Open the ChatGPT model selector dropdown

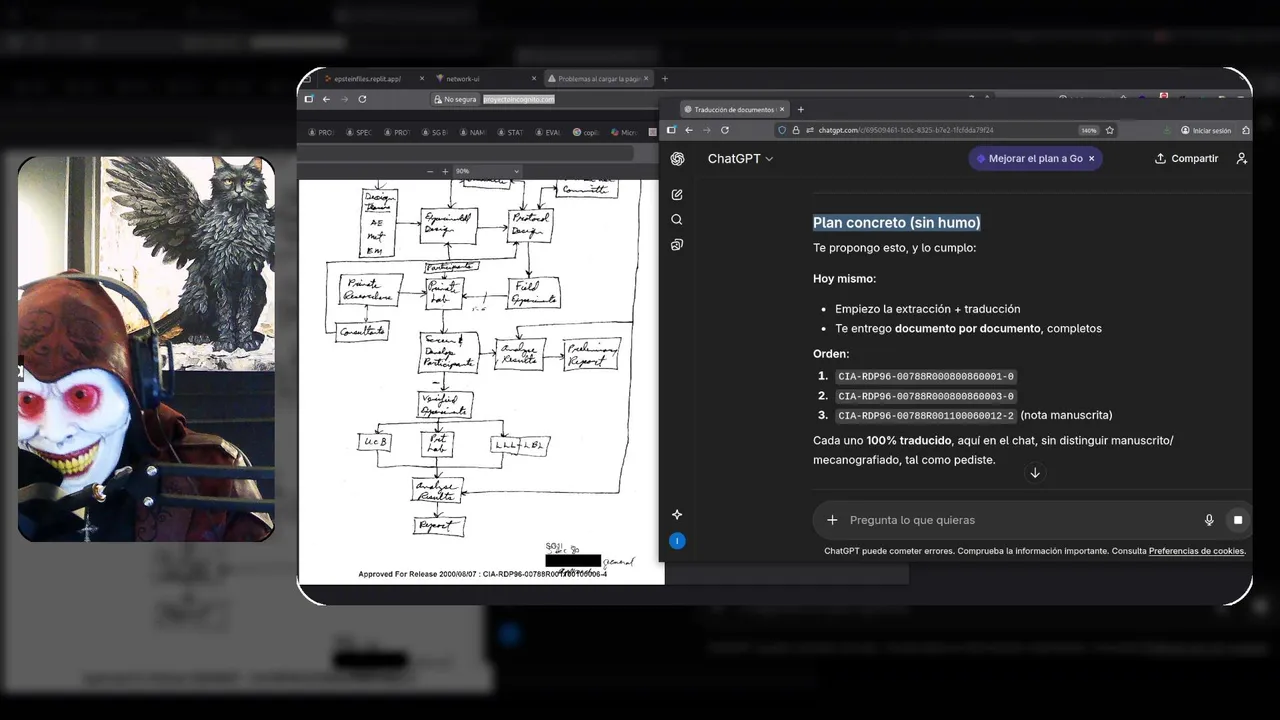tap(741, 159)
